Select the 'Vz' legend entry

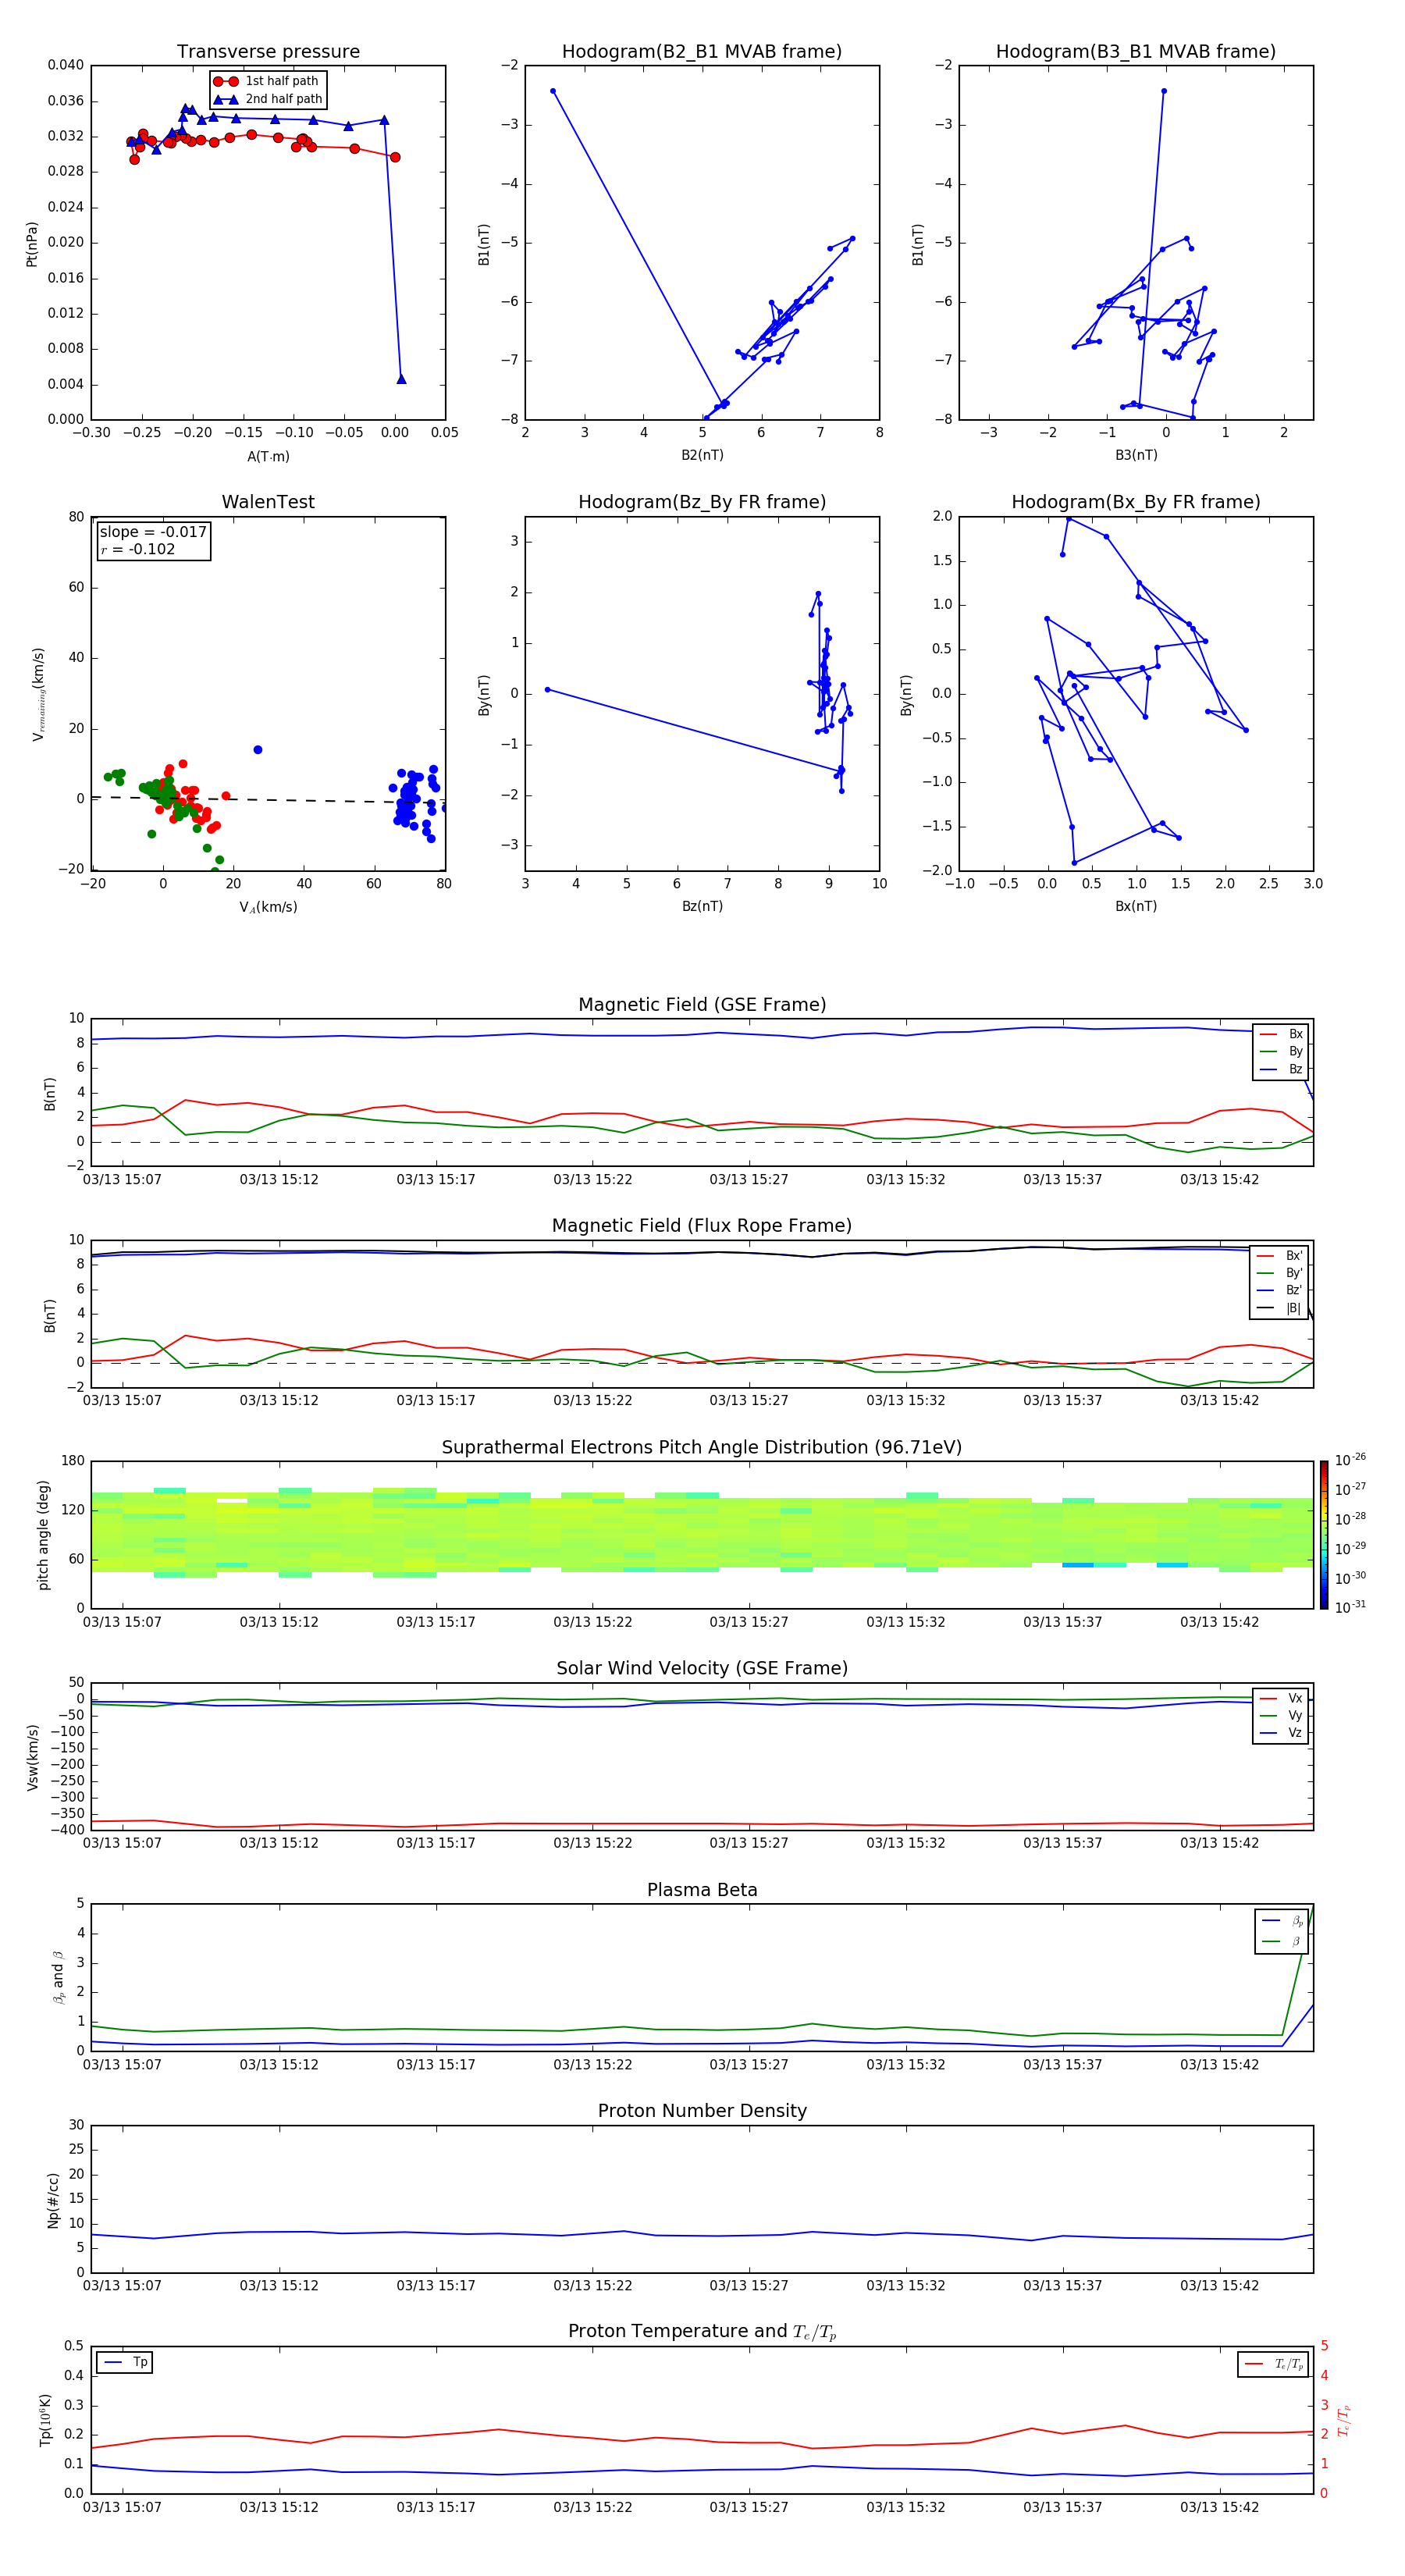pos(1282,1733)
